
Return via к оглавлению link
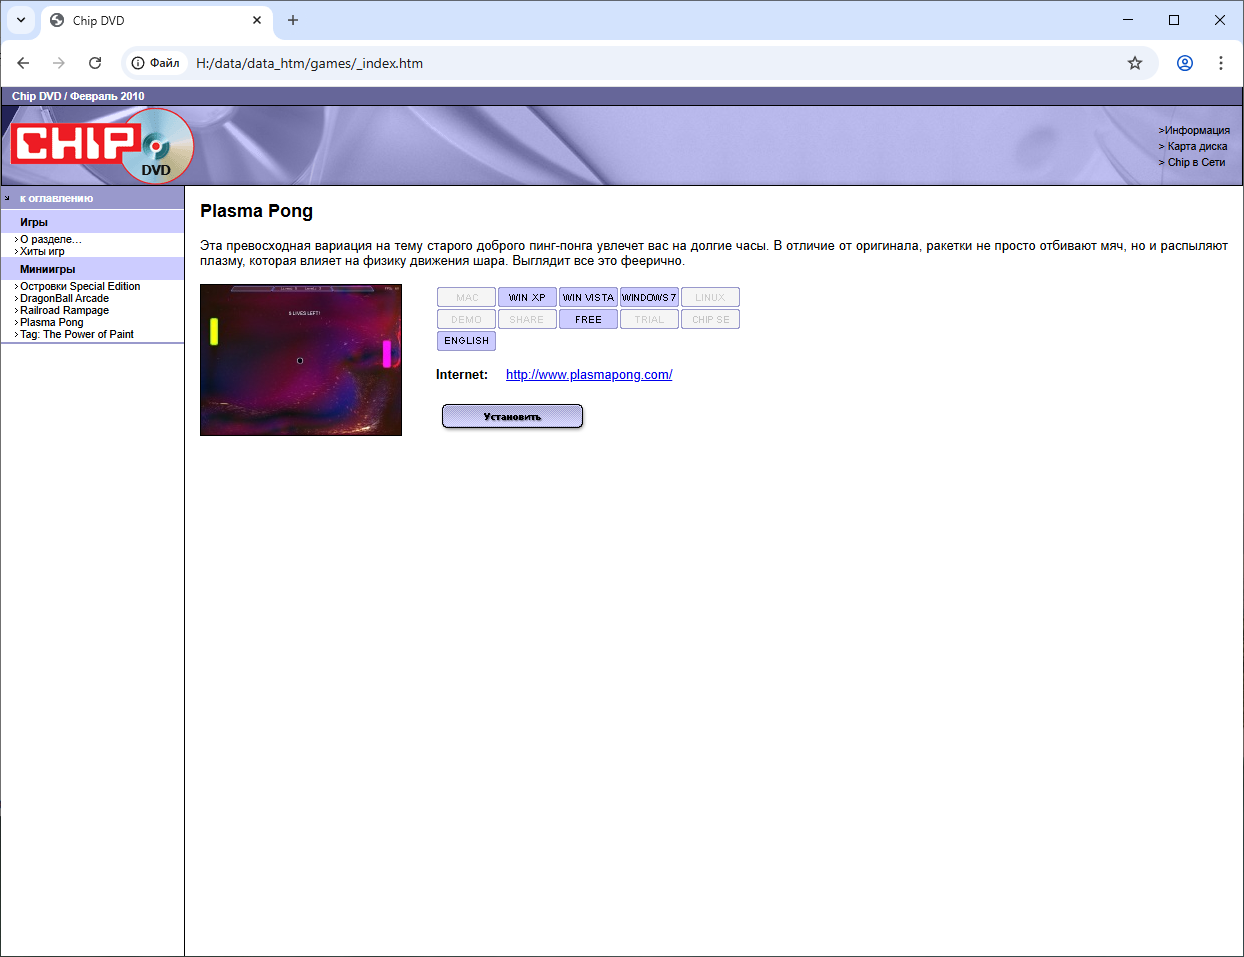(56, 198)
